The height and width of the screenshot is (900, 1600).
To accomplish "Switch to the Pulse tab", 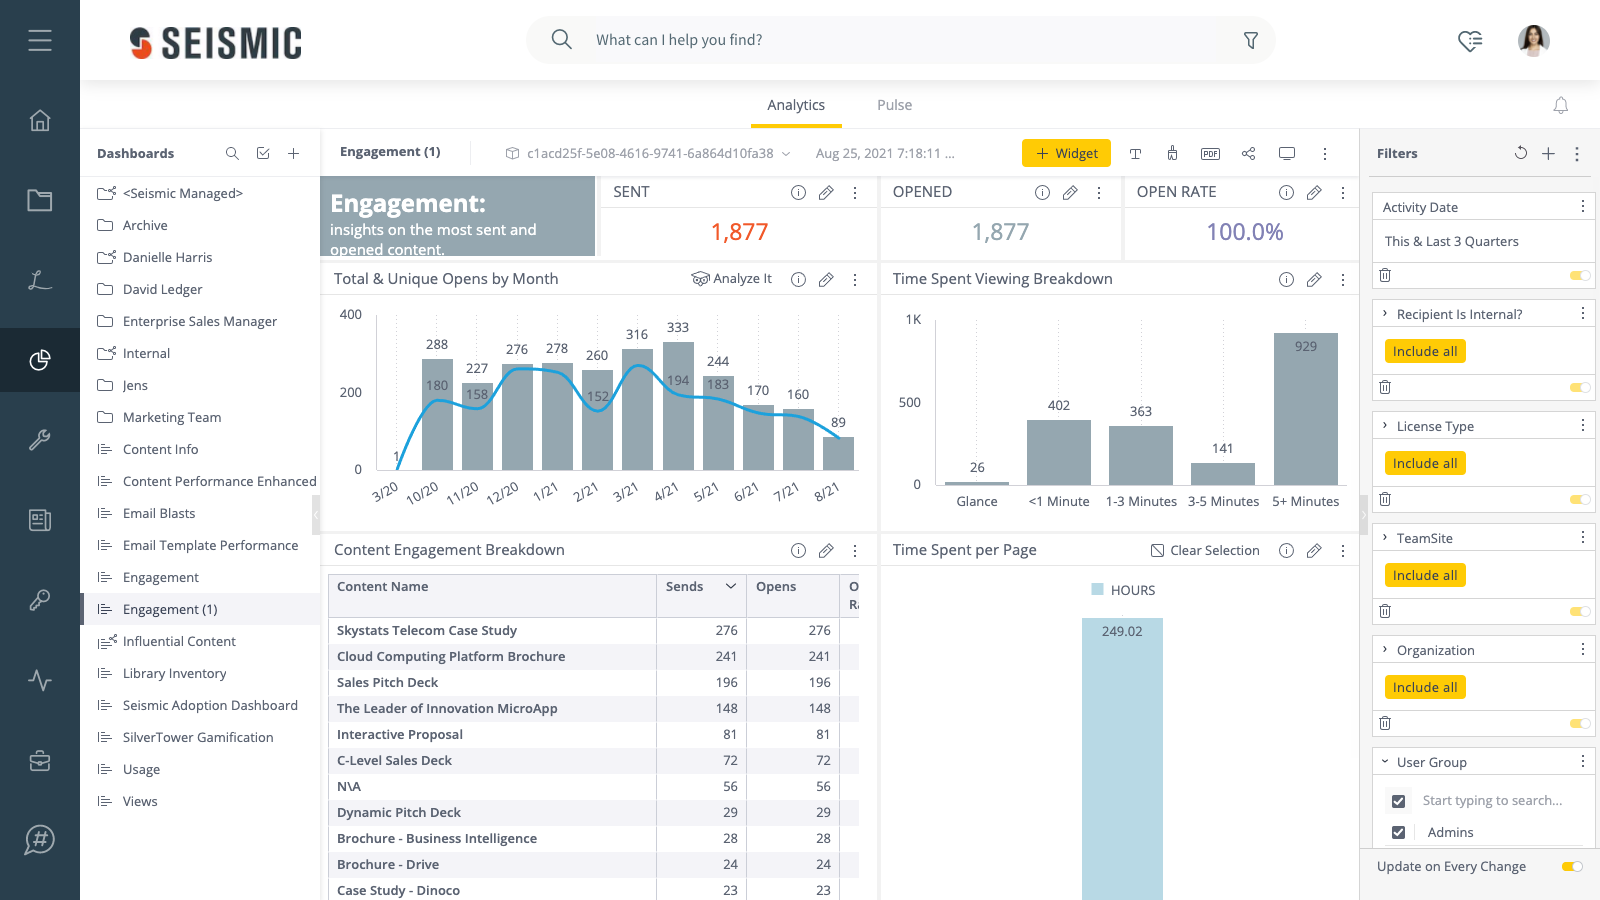I will (x=894, y=105).
